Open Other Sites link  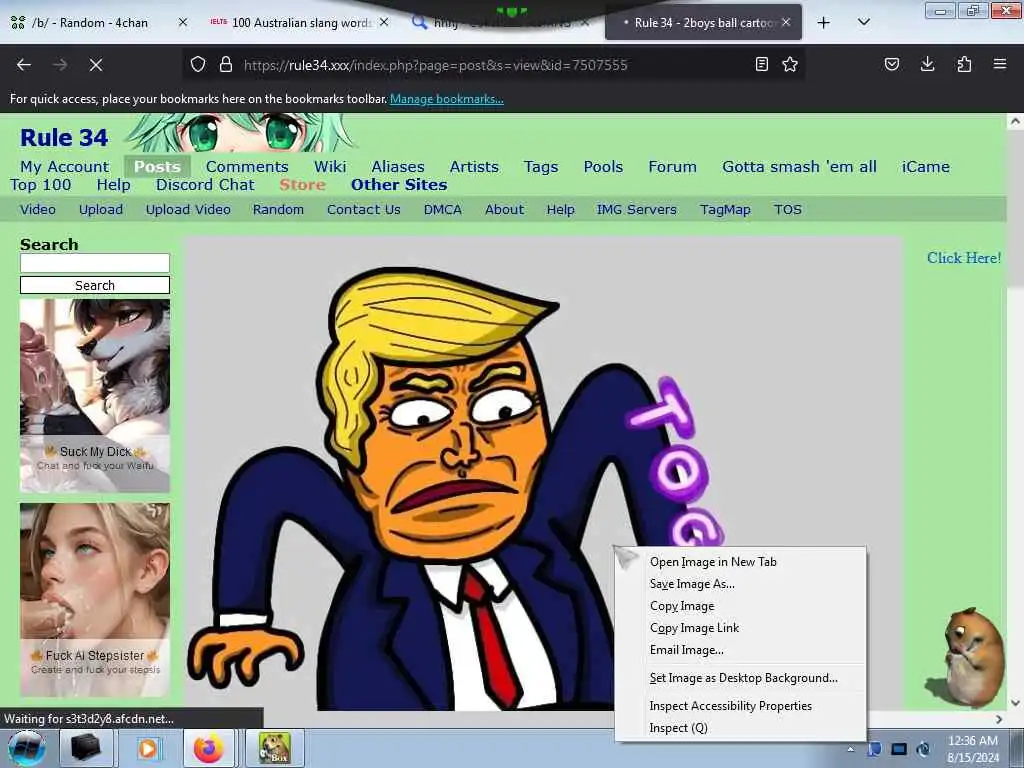(399, 185)
